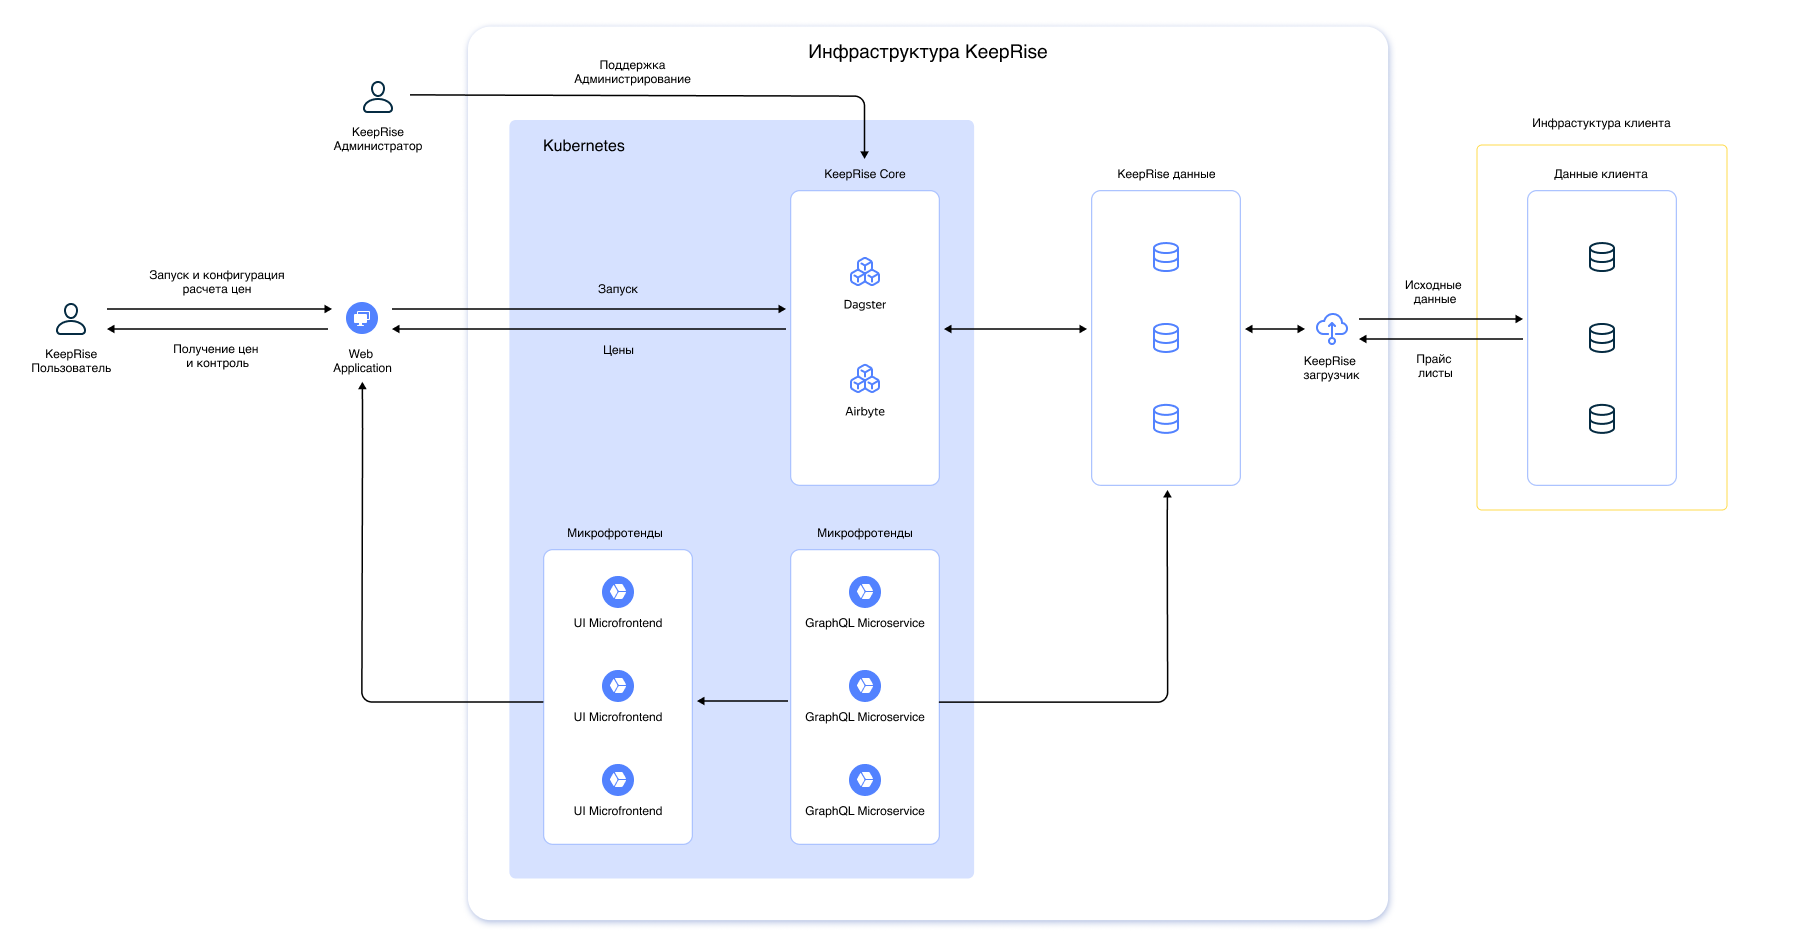
Task: Select the topmost UI Microfrontend icon
Action: pyautogui.click(x=618, y=592)
